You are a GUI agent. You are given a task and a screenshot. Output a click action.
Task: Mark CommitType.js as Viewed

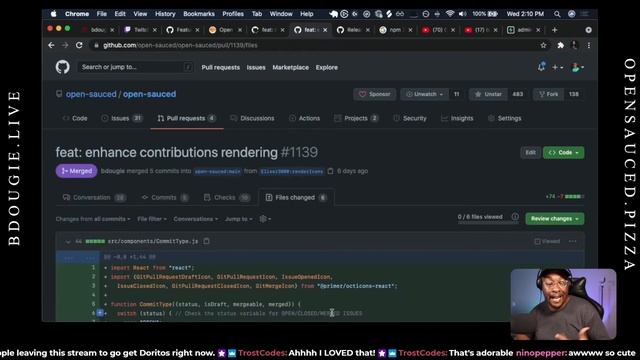[x=547, y=241]
